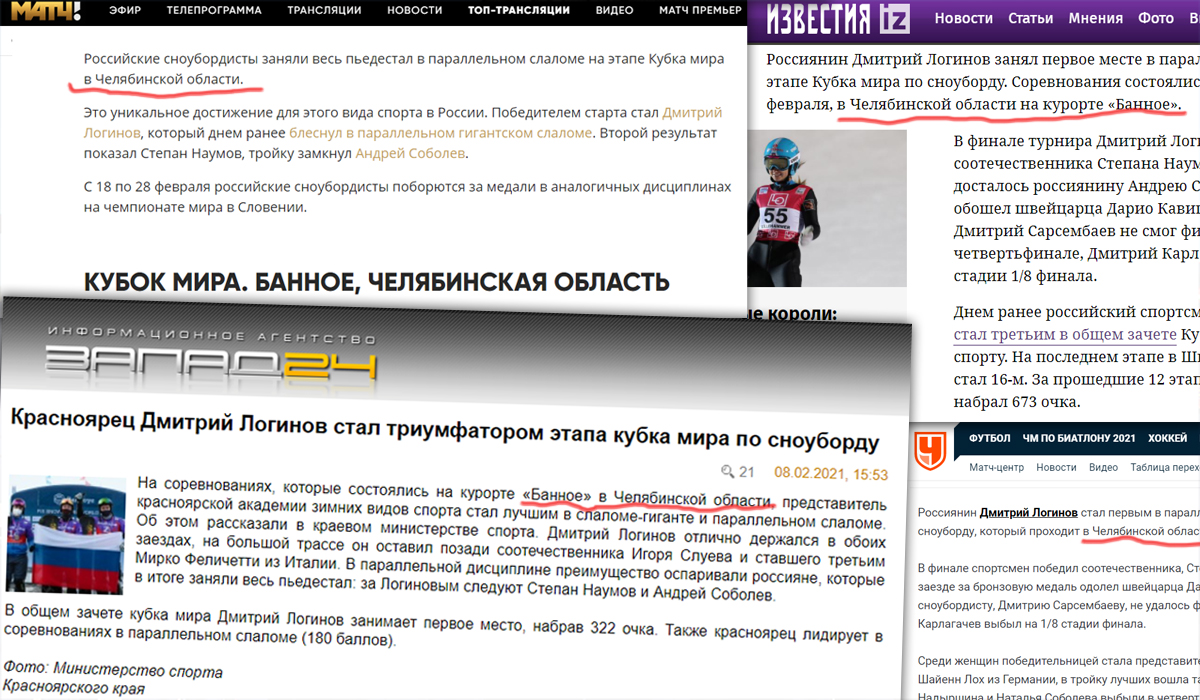Click the comment count 21

tap(746, 472)
